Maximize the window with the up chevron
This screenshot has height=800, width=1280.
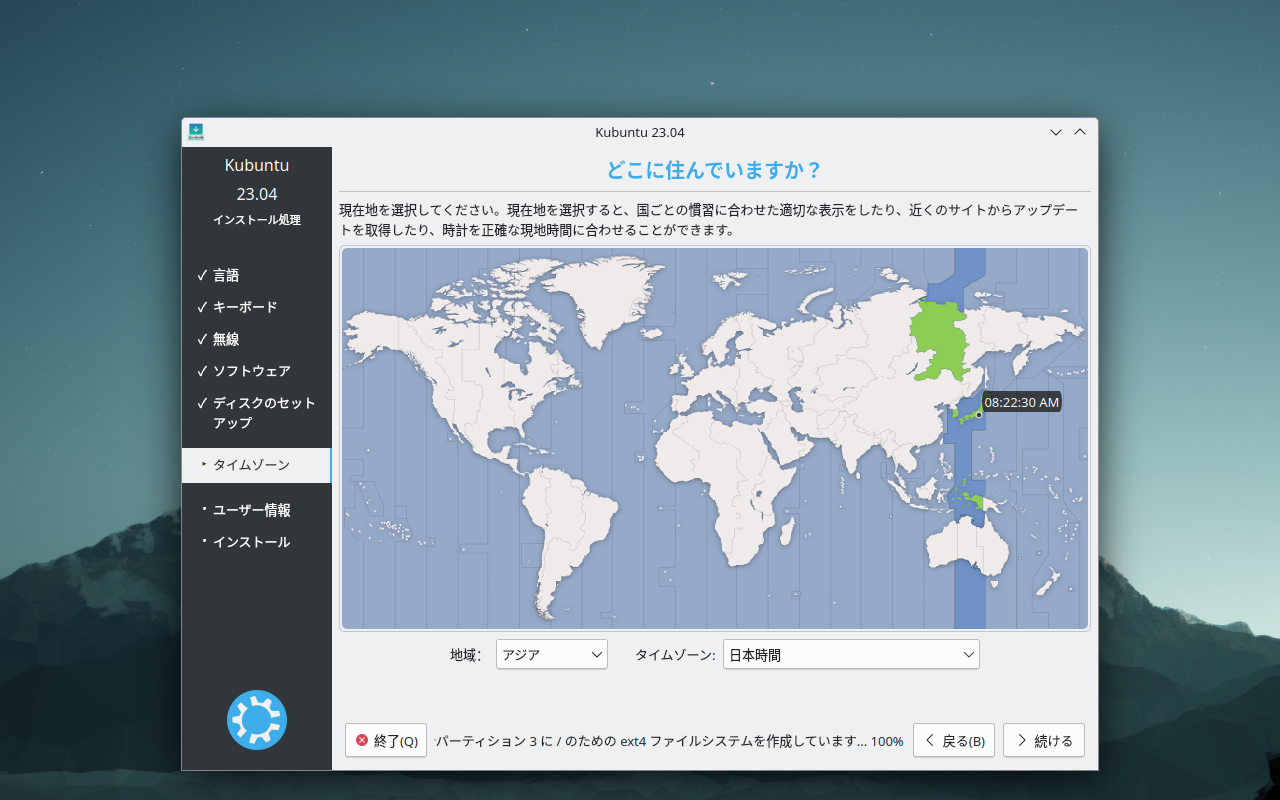point(1080,132)
